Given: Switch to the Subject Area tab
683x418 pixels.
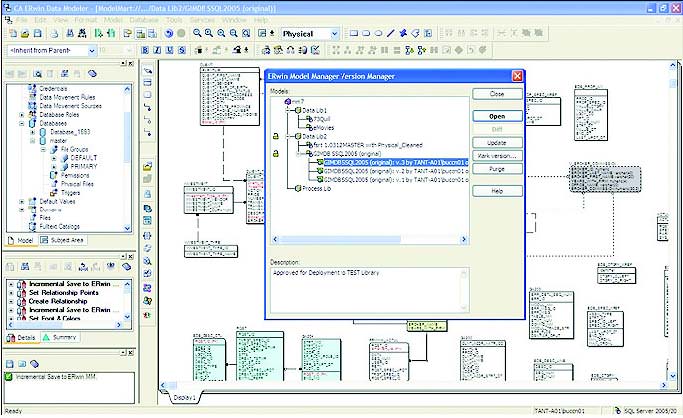Looking at the screenshot, I should pyautogui.click(x=62, y=240).
